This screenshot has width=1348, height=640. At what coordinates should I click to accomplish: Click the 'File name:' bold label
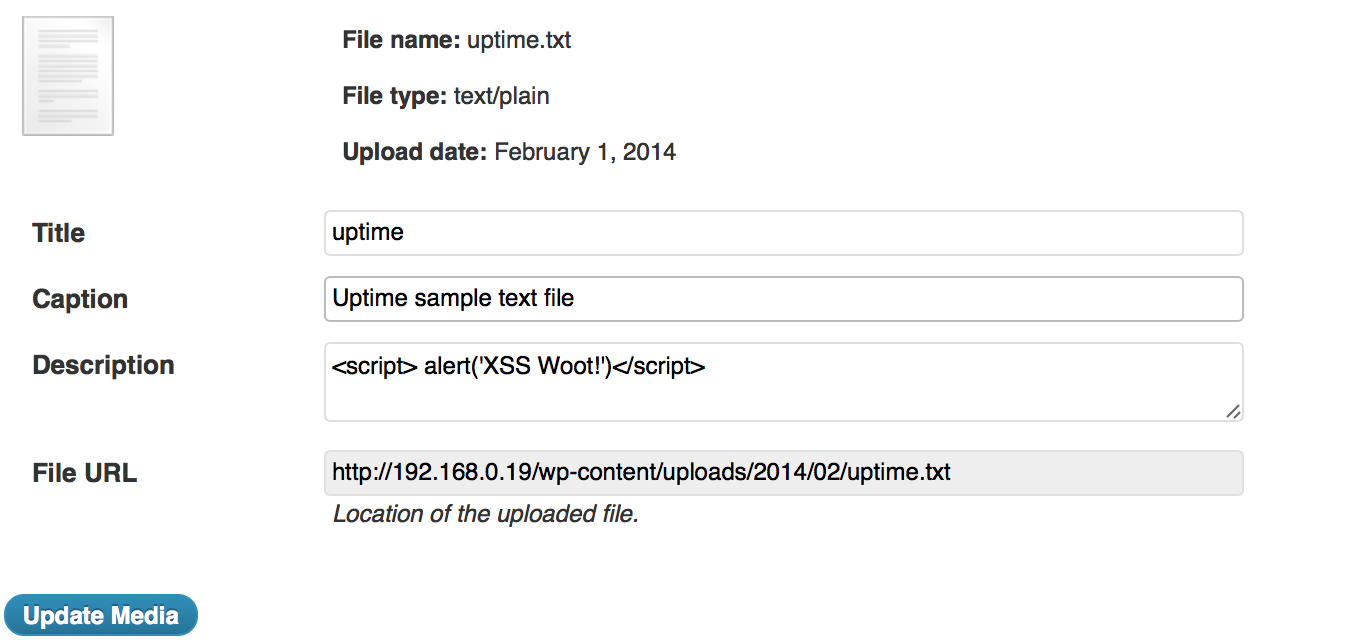(x=401, y=41)
